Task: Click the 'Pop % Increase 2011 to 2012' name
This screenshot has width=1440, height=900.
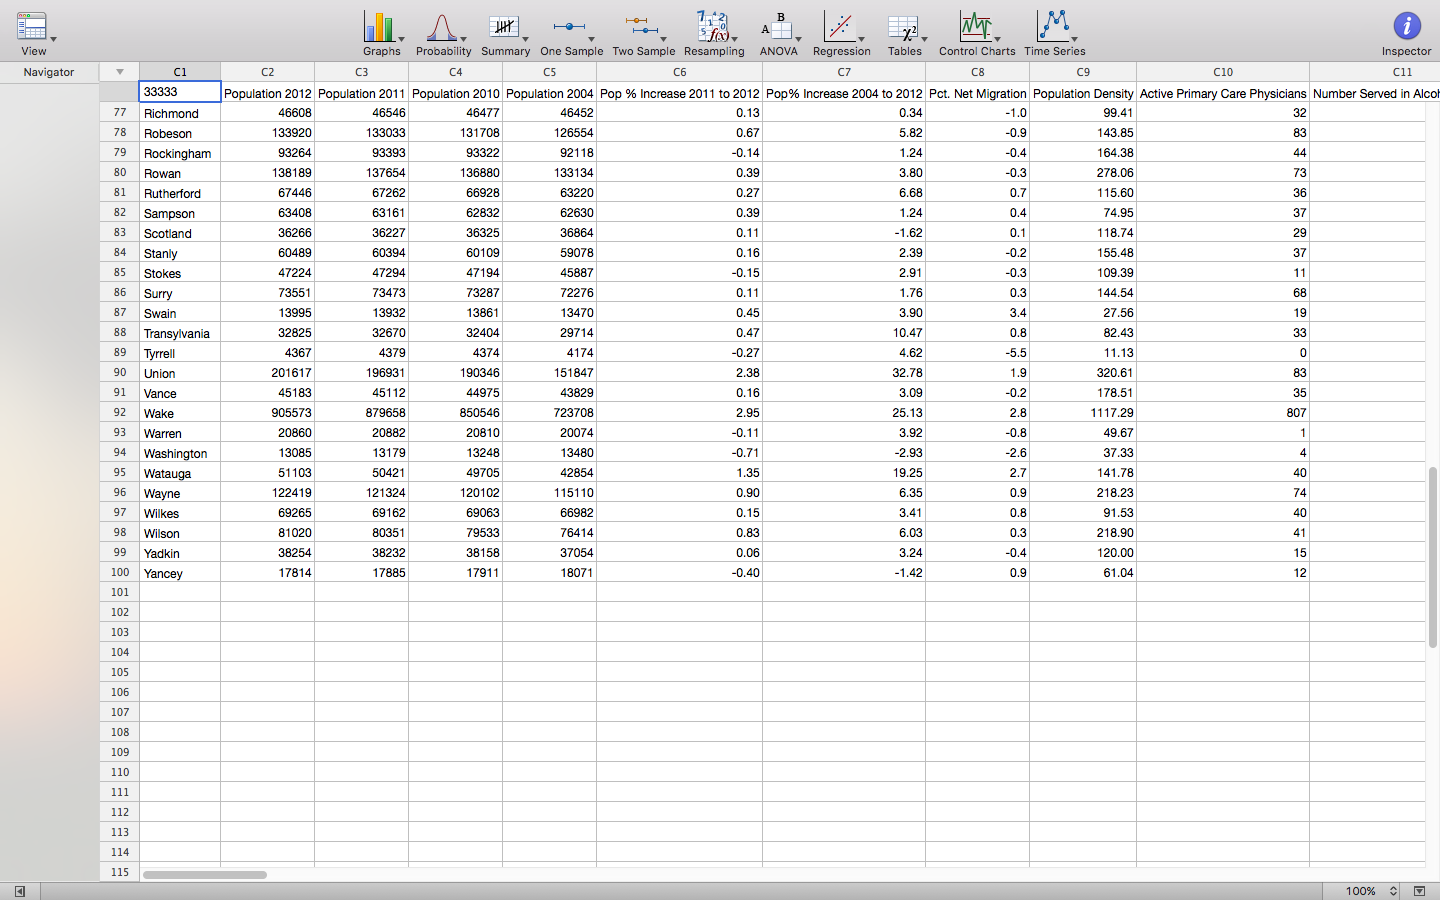Action: click(680, 93)
